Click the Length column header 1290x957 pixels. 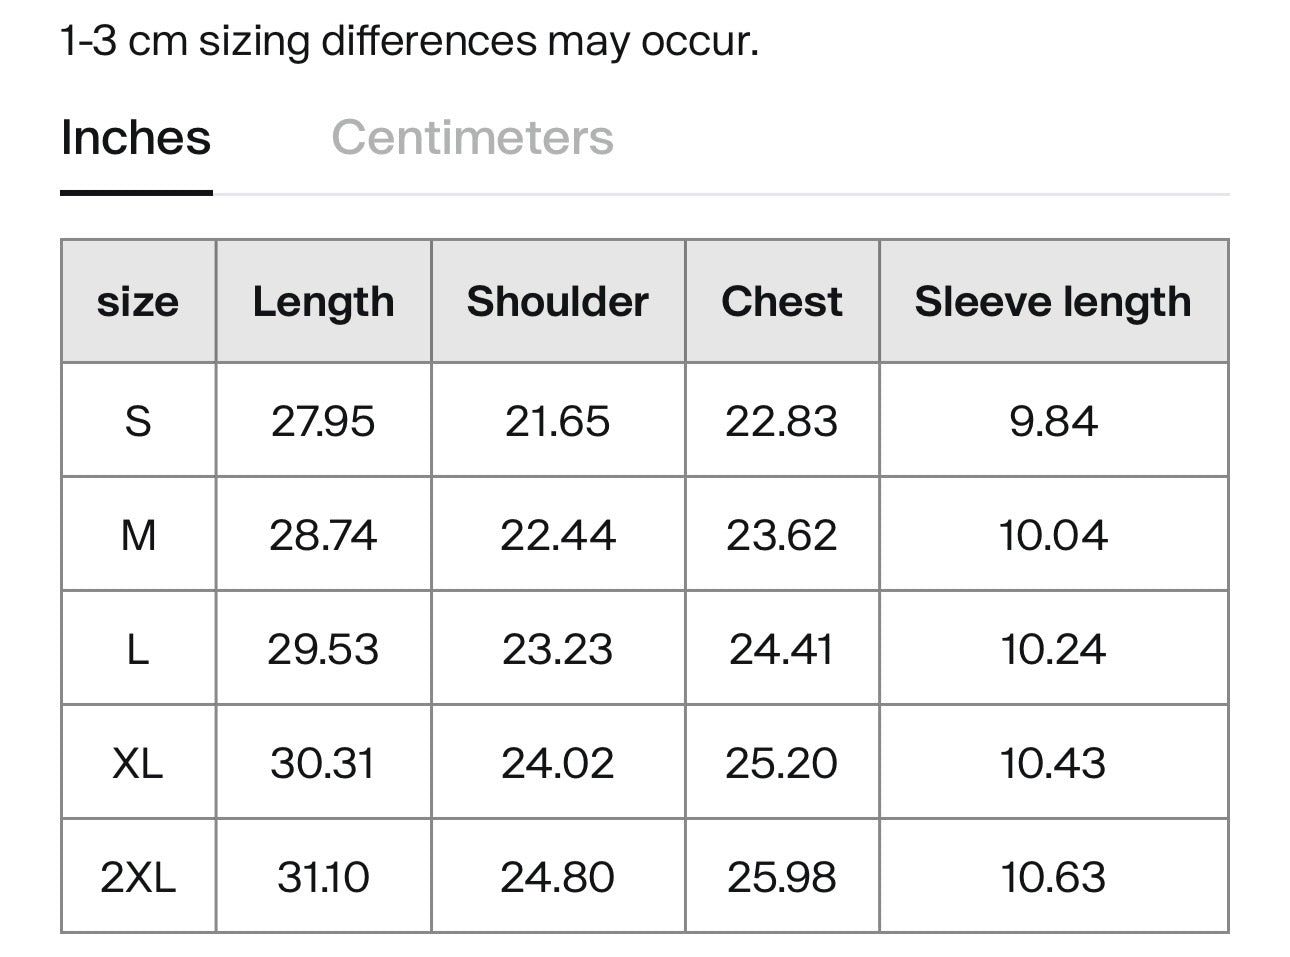323,301
